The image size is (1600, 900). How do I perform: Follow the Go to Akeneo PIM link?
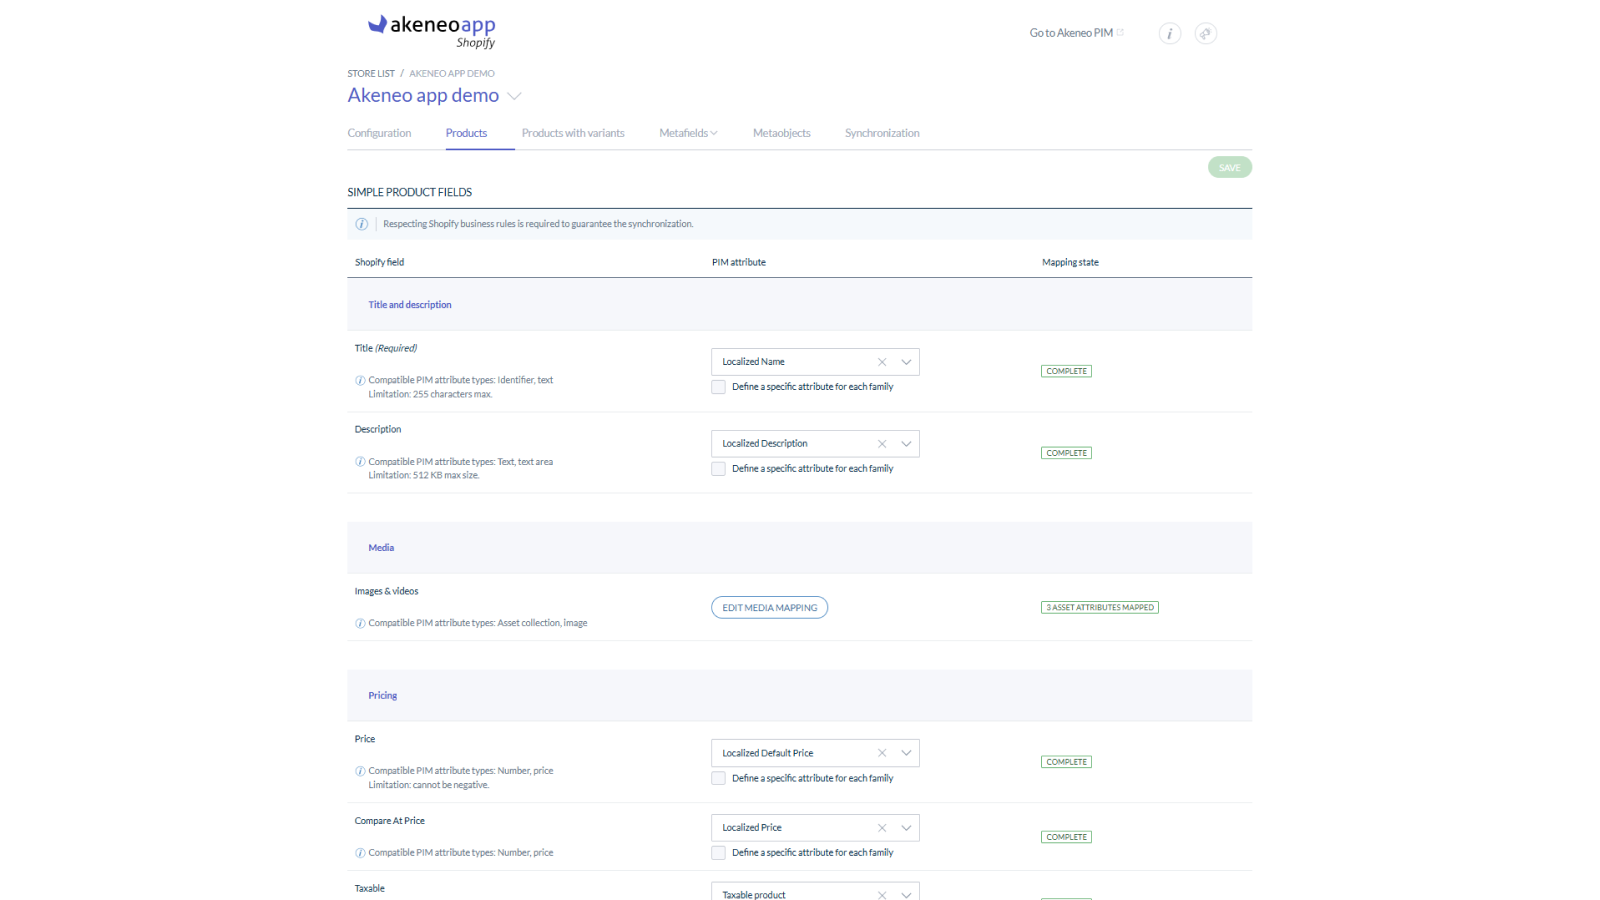(1071, 33)
